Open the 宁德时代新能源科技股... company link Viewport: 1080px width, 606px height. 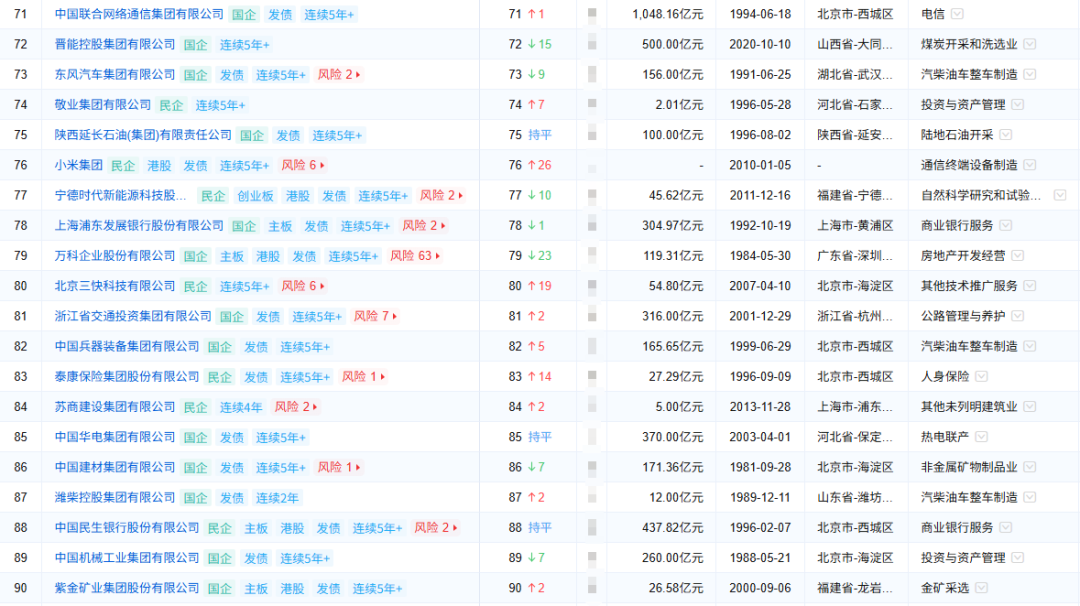121,196
